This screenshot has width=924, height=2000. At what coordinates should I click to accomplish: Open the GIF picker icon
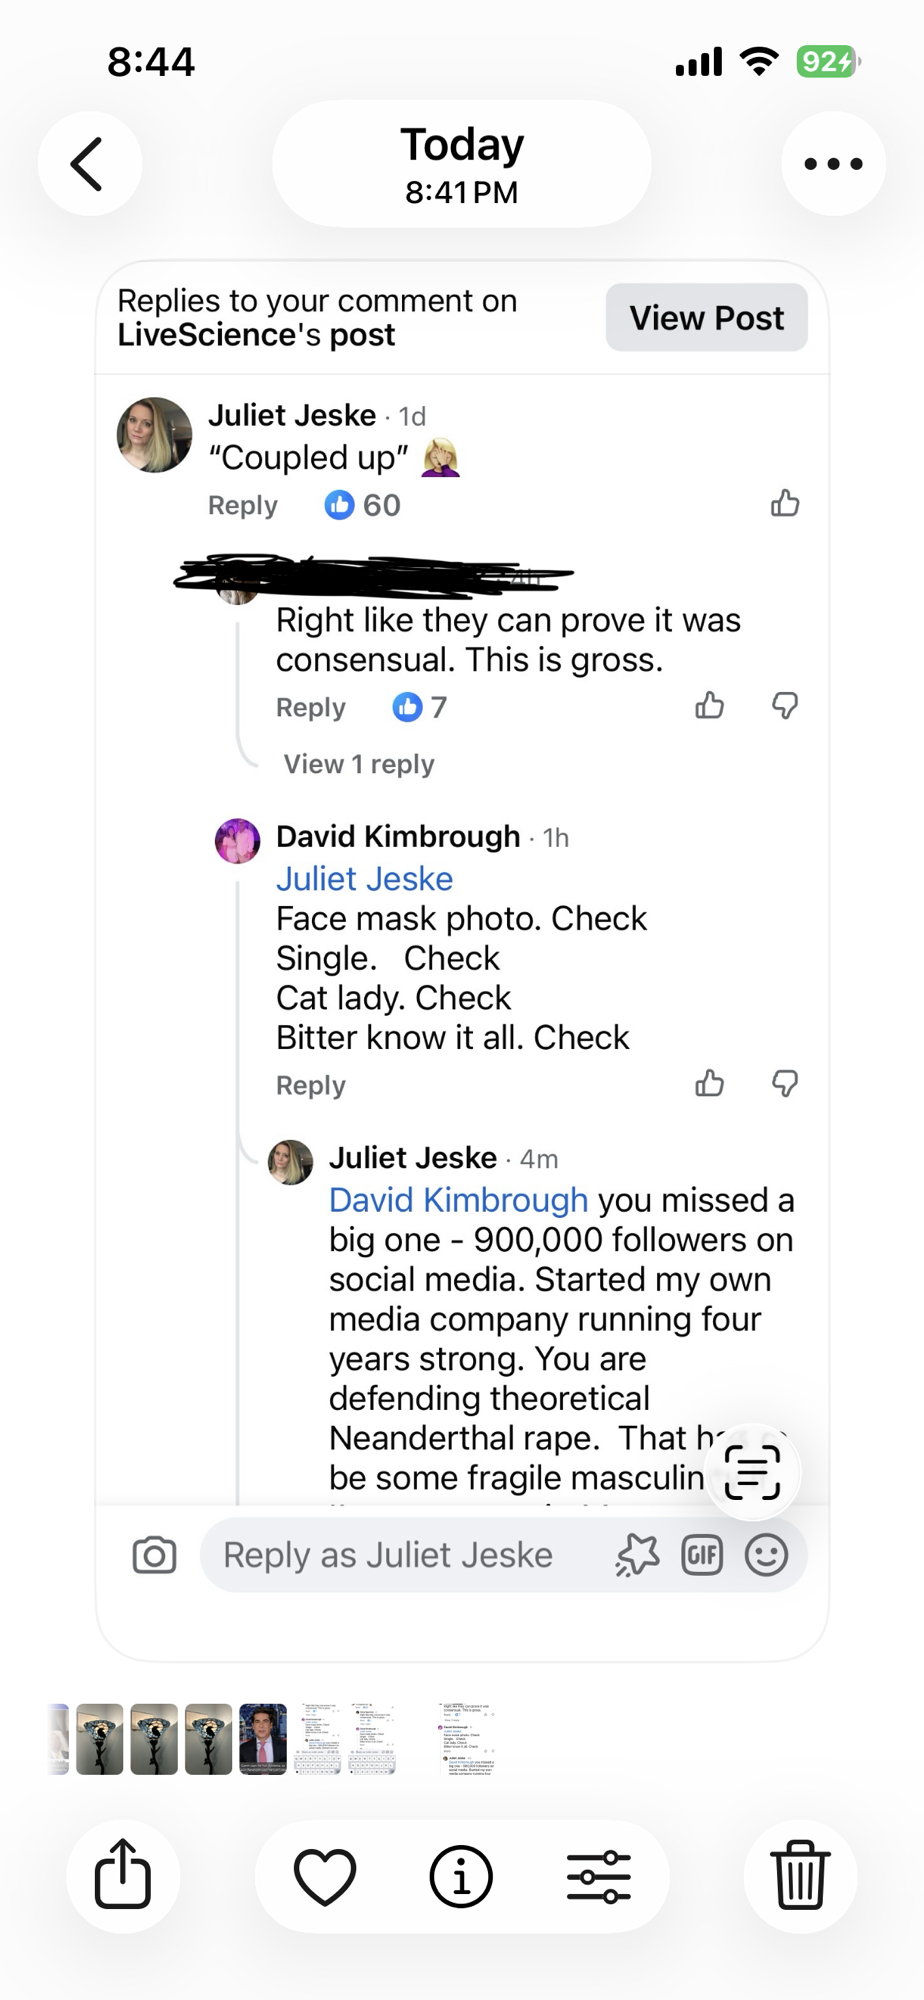702,1555
